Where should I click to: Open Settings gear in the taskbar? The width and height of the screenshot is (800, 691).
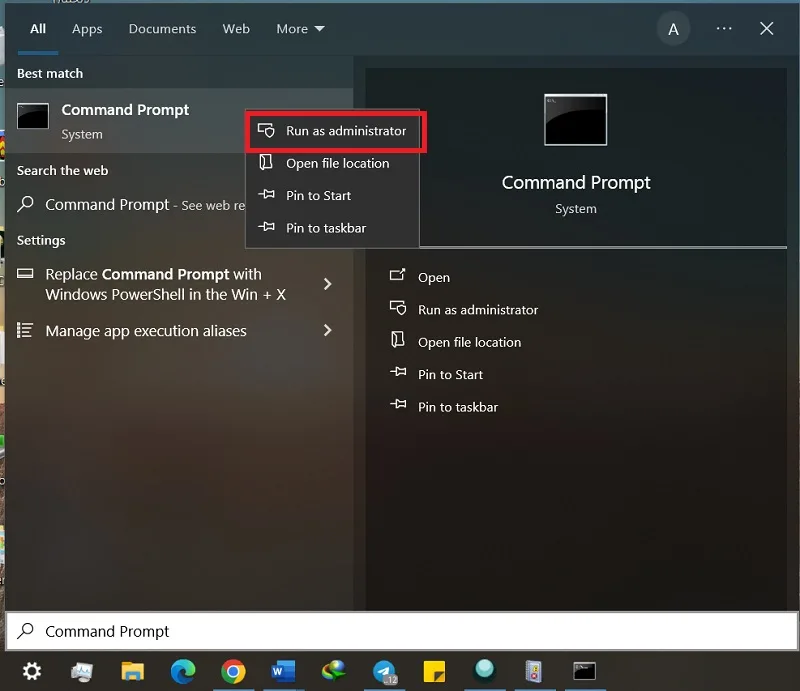click(x=32, y=671)
